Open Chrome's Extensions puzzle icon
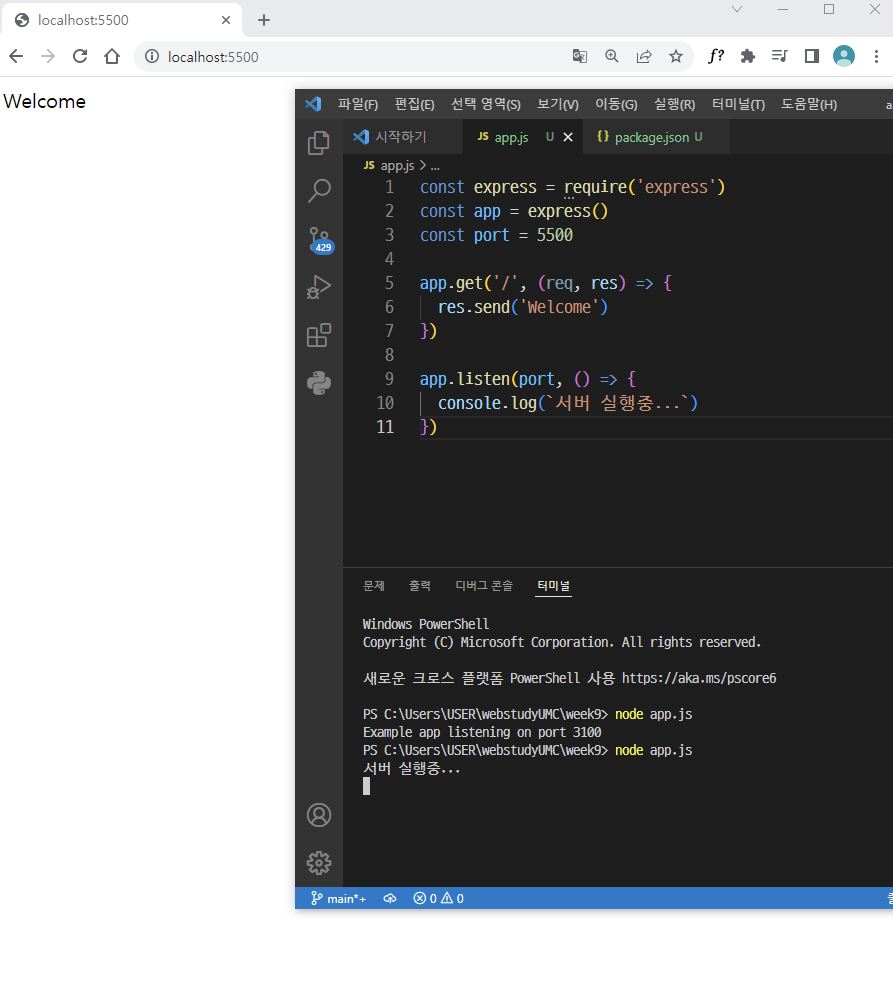893x997 pixels. pos(748,57)
